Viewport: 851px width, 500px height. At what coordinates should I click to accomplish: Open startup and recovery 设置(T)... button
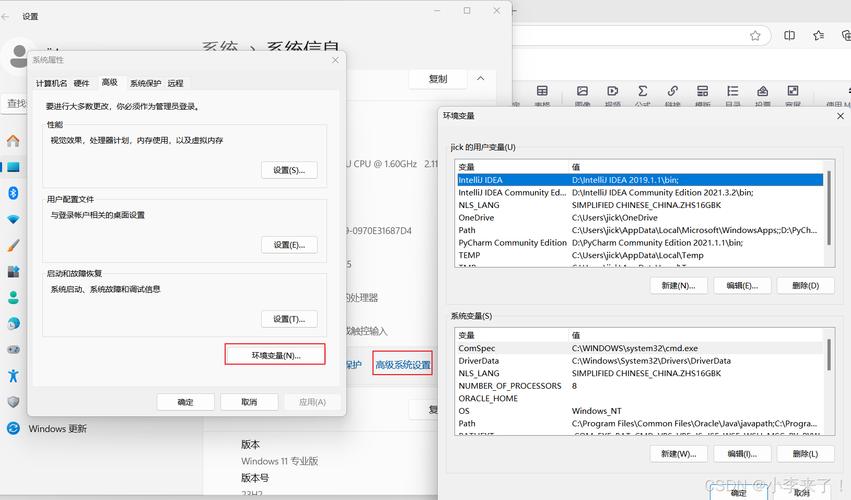point(289,319)
